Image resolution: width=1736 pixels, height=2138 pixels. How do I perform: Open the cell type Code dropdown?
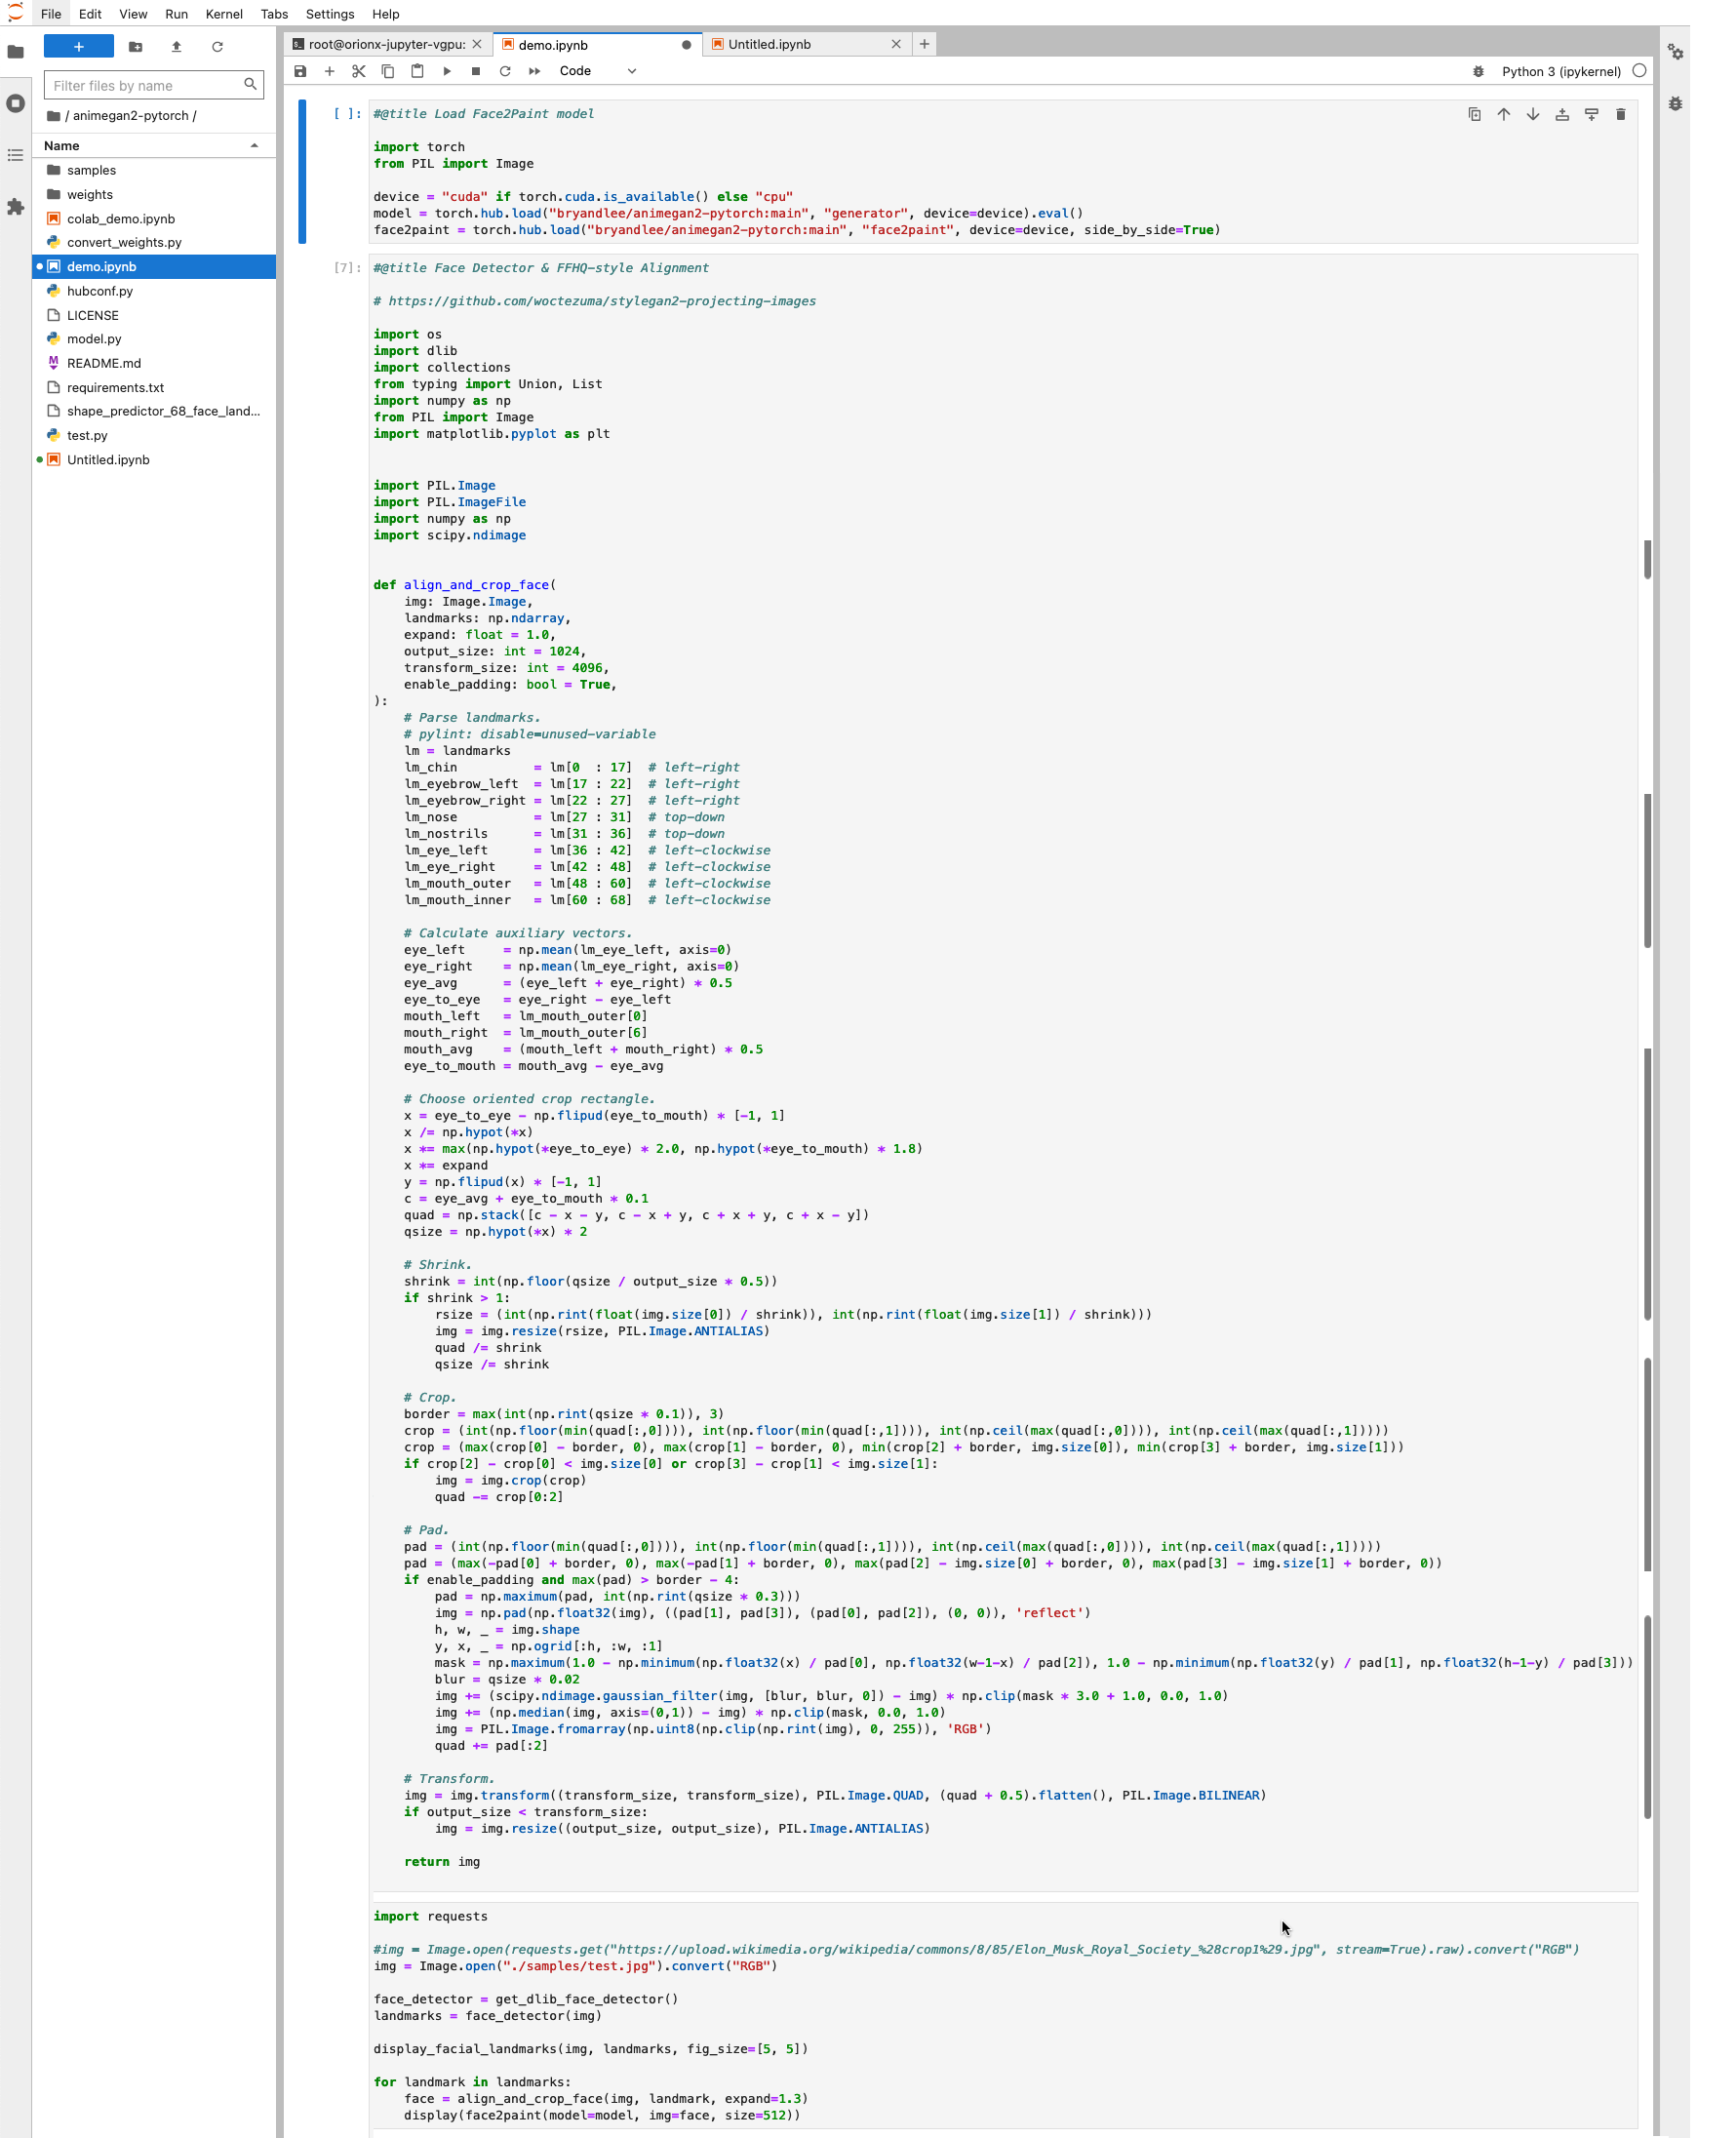(597, 71)
